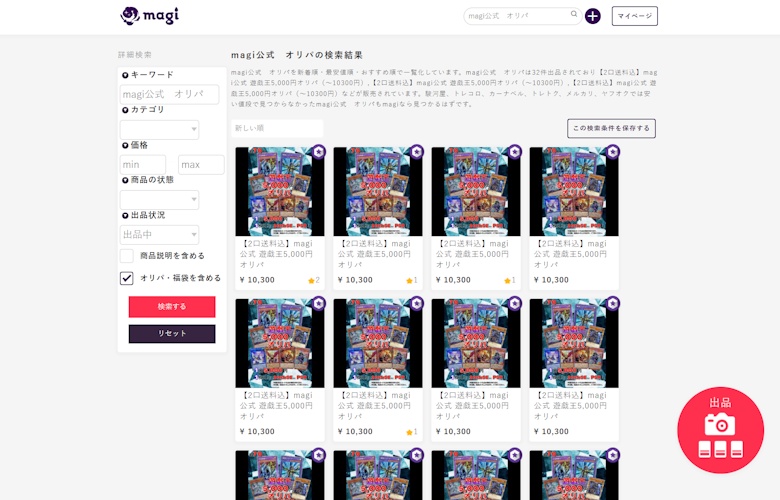Click the magi logo in the header
The width and height of the screenshot is (780, 500).
tap(149, 16)
